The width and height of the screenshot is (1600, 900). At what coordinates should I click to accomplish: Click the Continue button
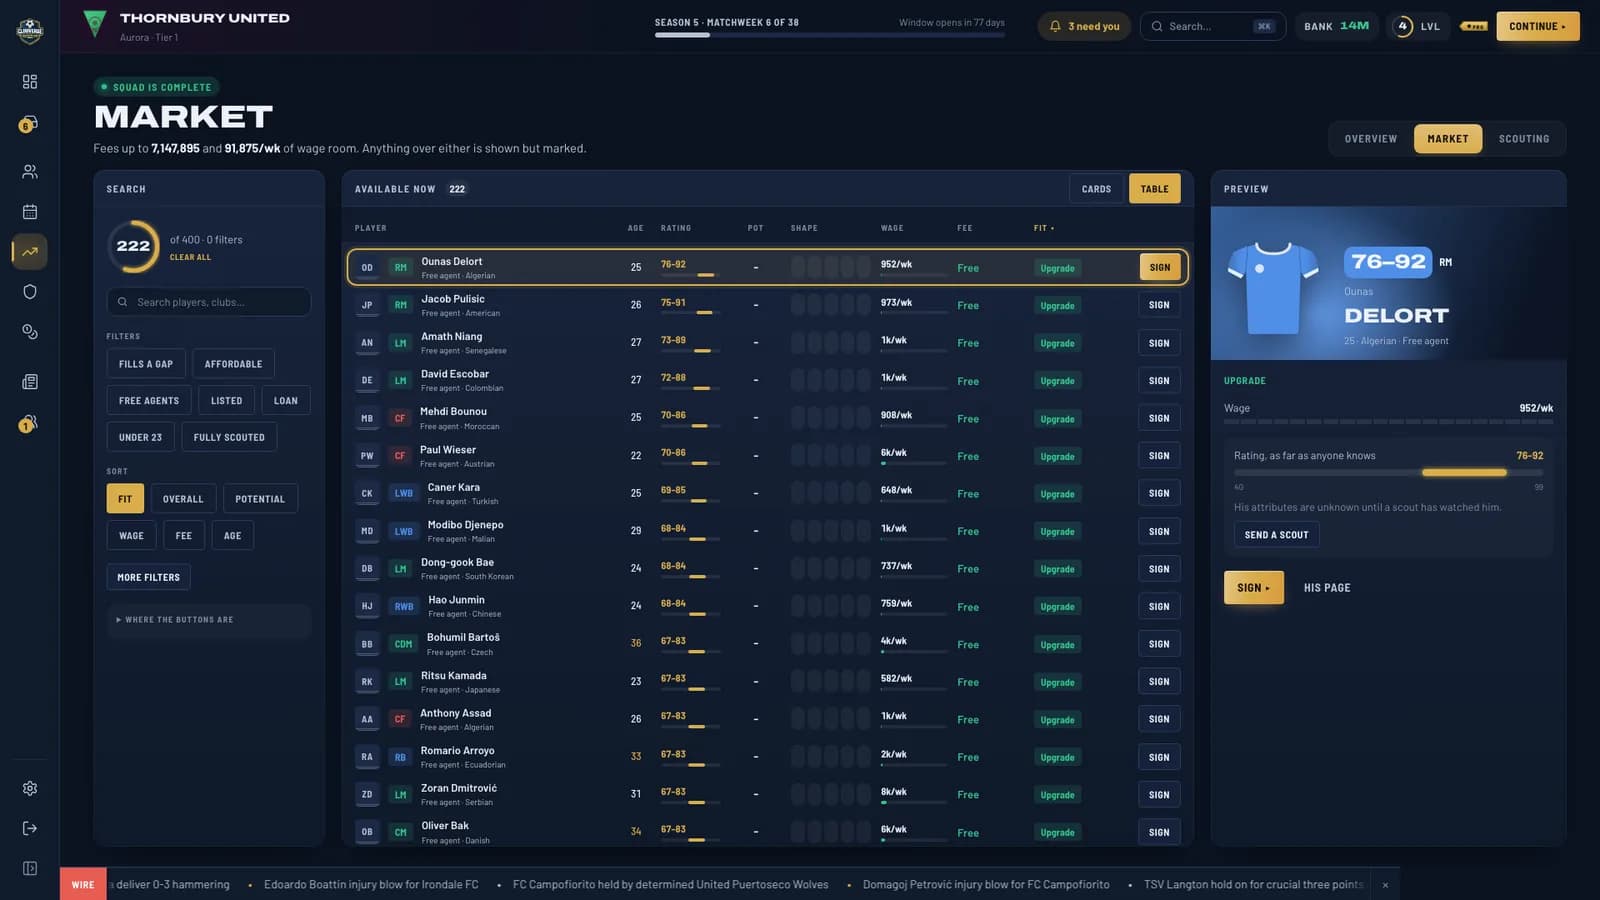[1537, 26]
